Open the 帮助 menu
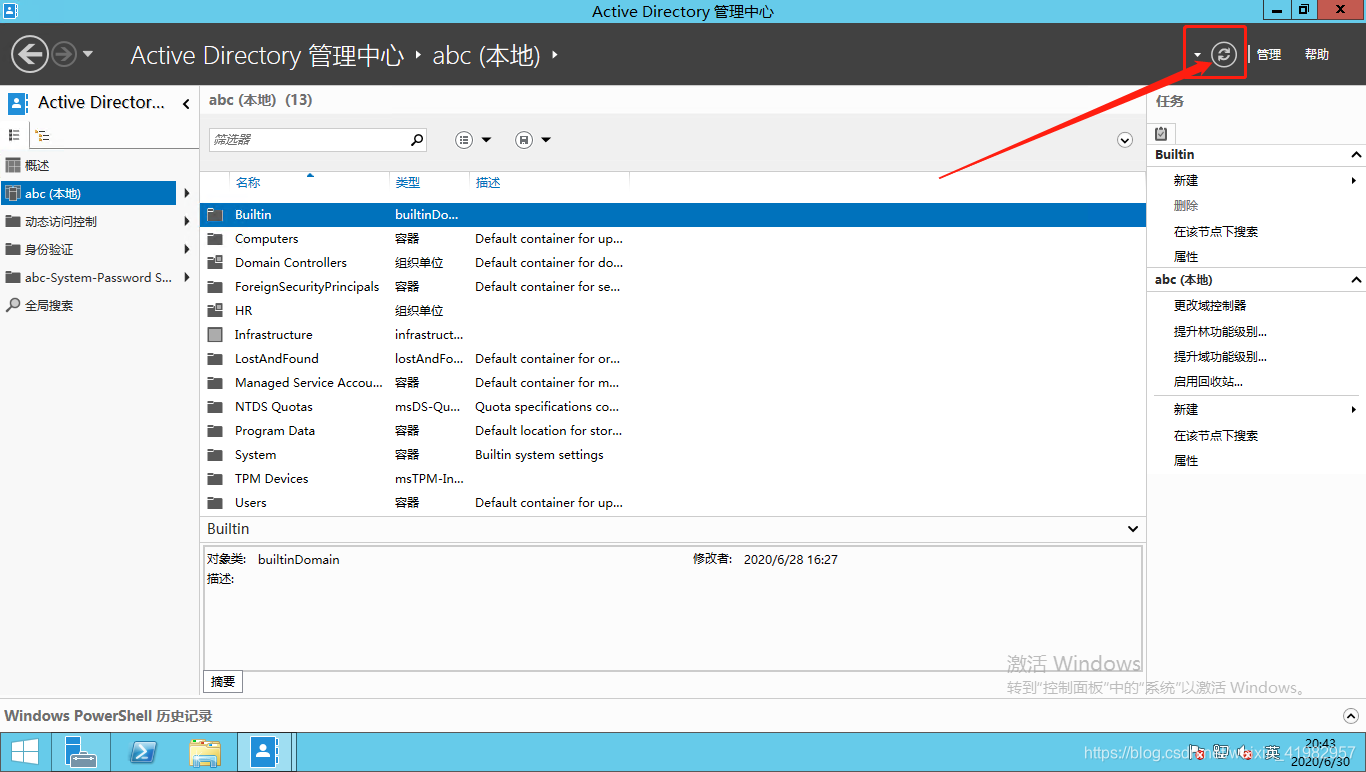The image size is (1366, 772). tap(1317, 55)
